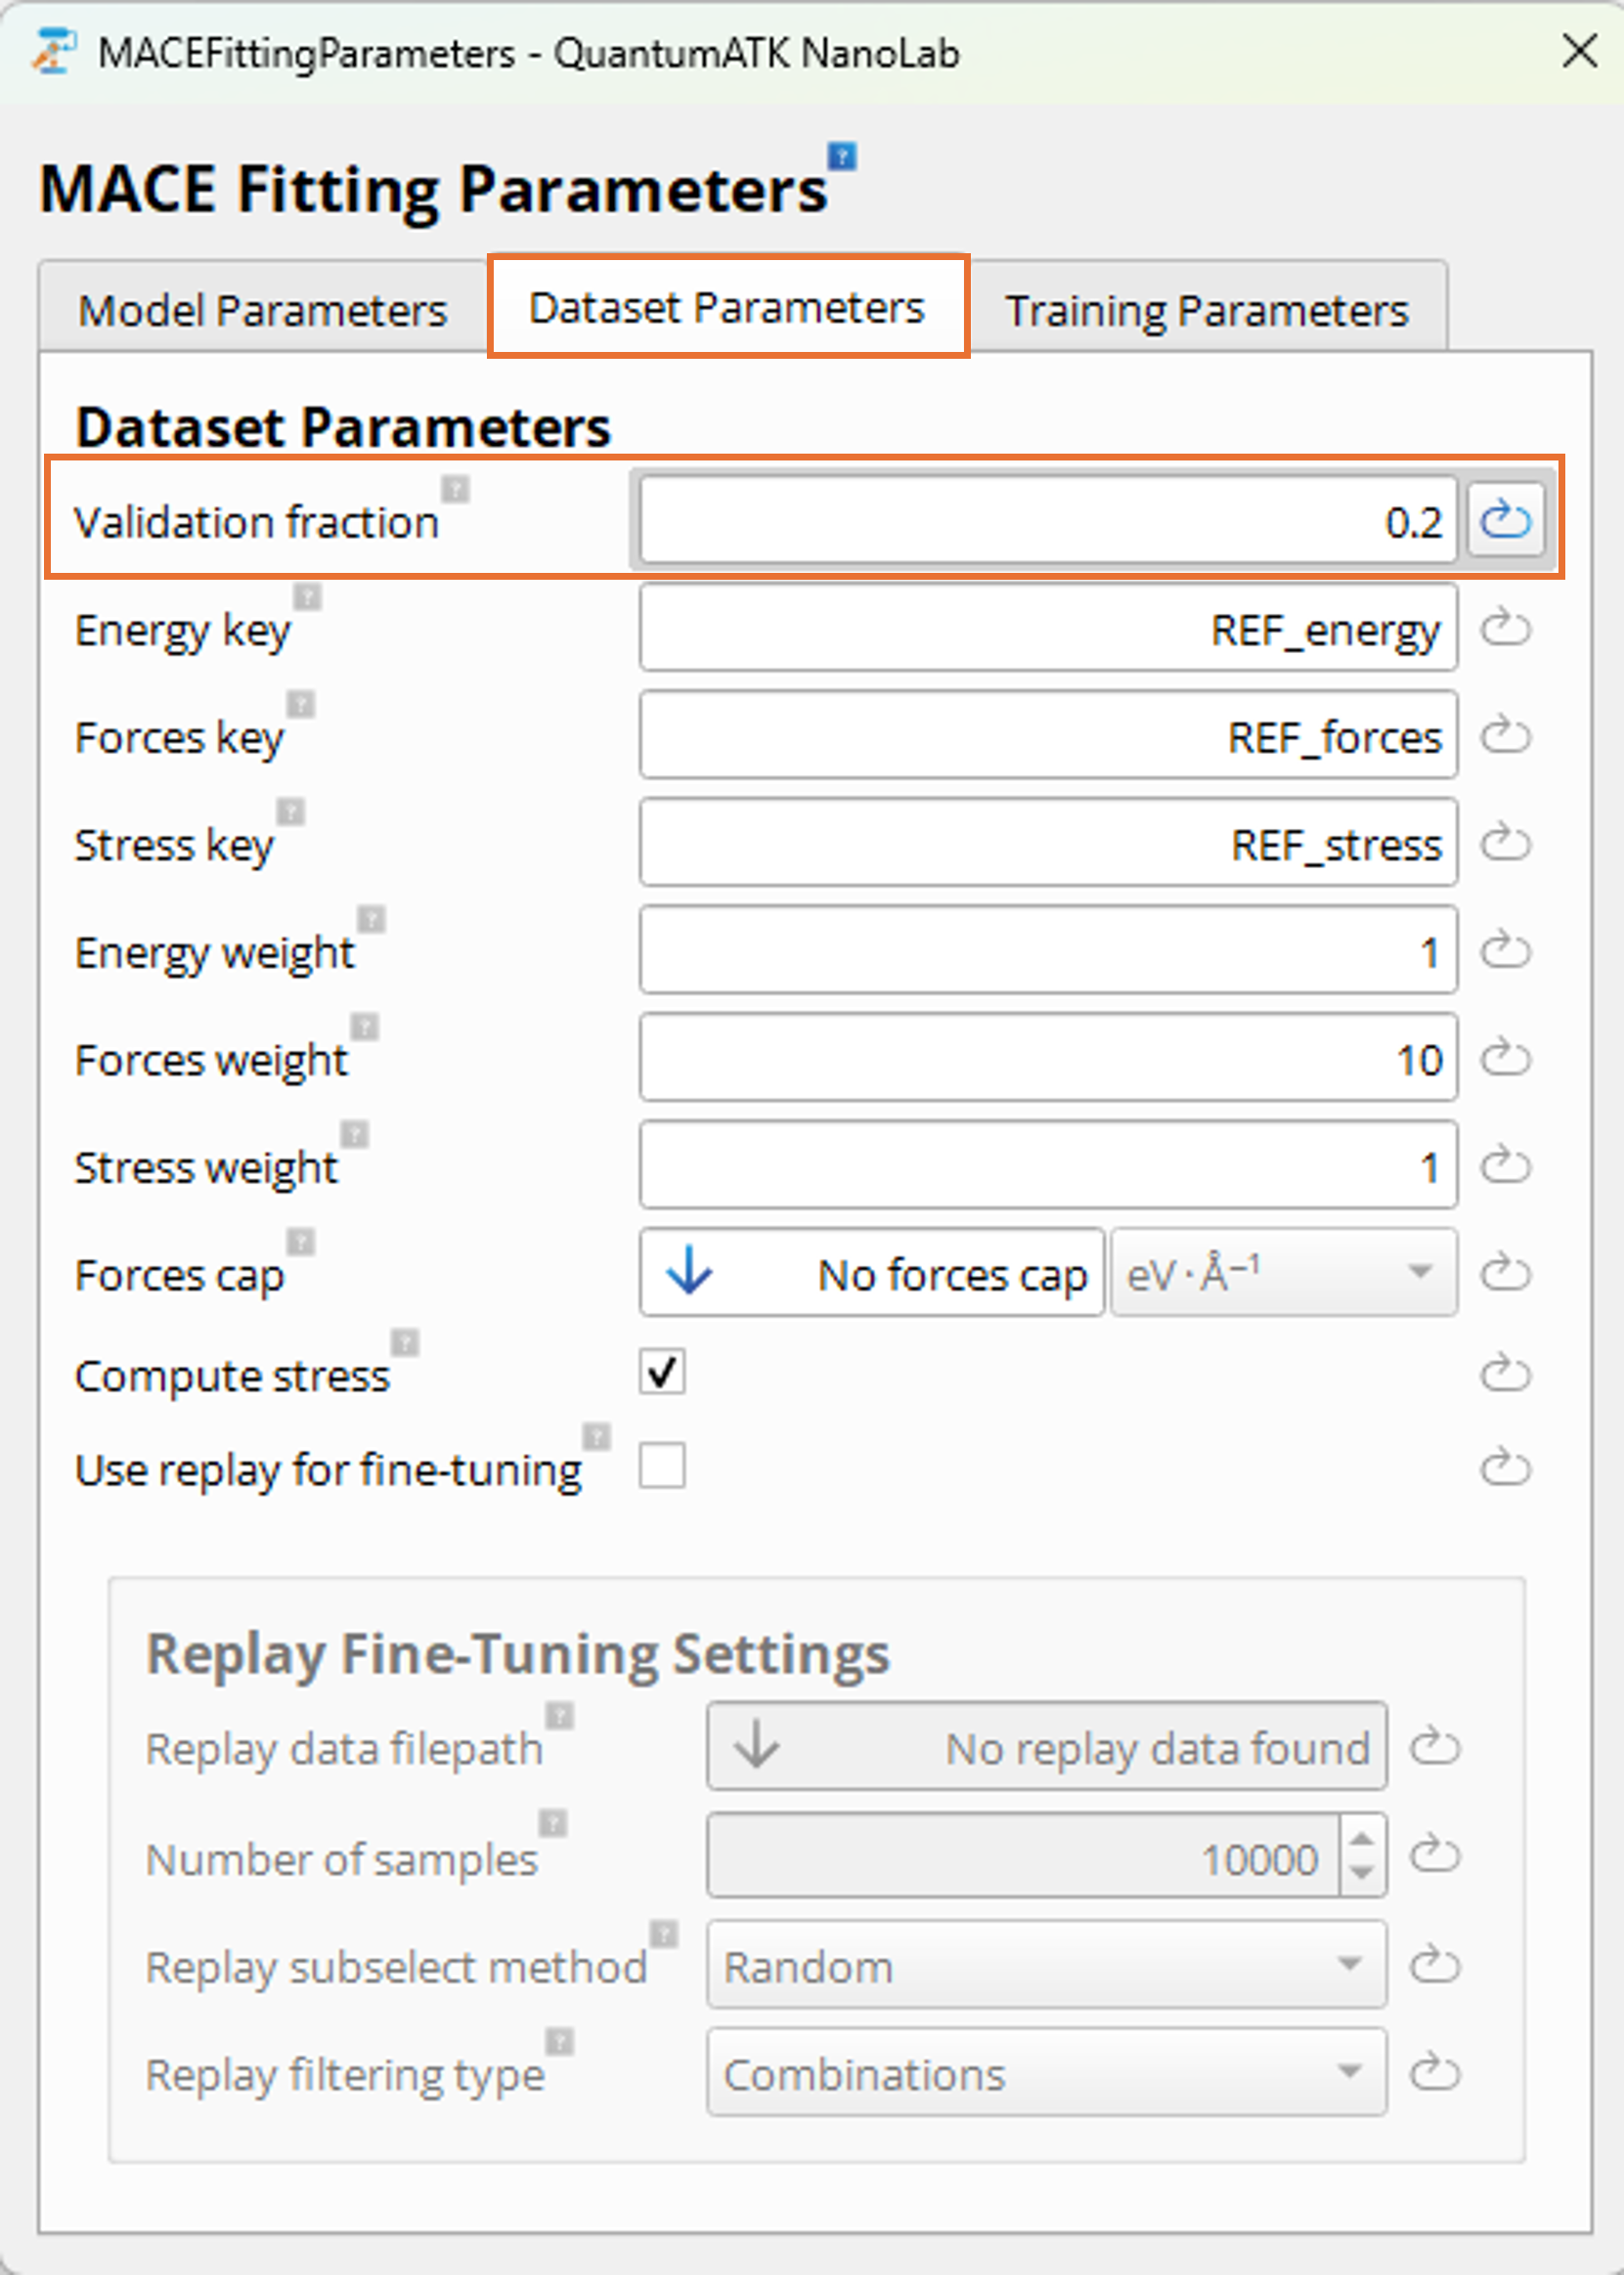Reset the Forces weight value
Image resolution: width=1624 pixels, height=2275 pixels.
tap(1505, 1058)
